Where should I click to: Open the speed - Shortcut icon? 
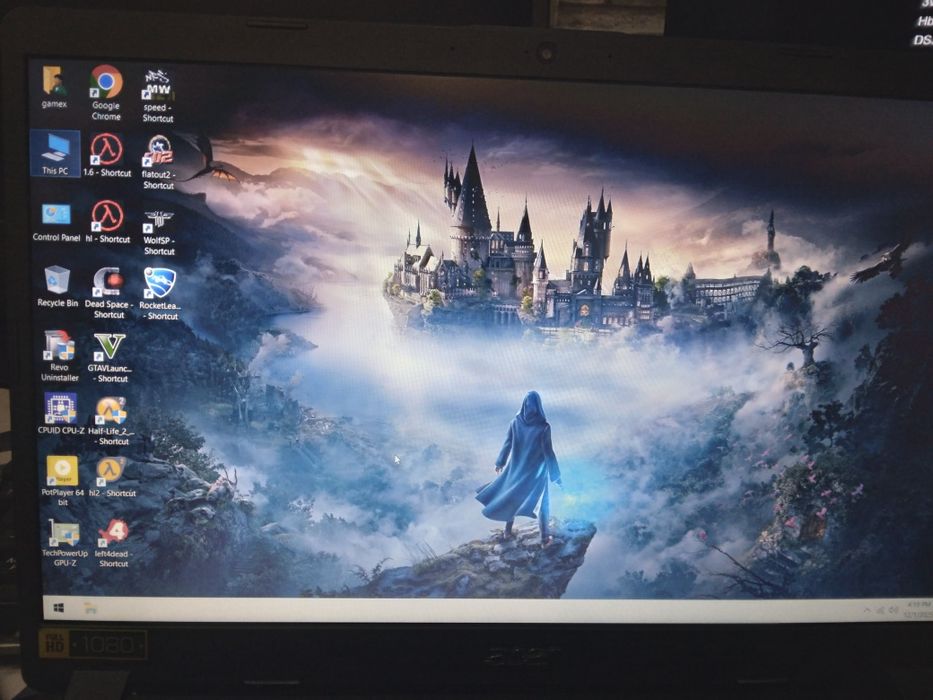click(x=158, y=95)
